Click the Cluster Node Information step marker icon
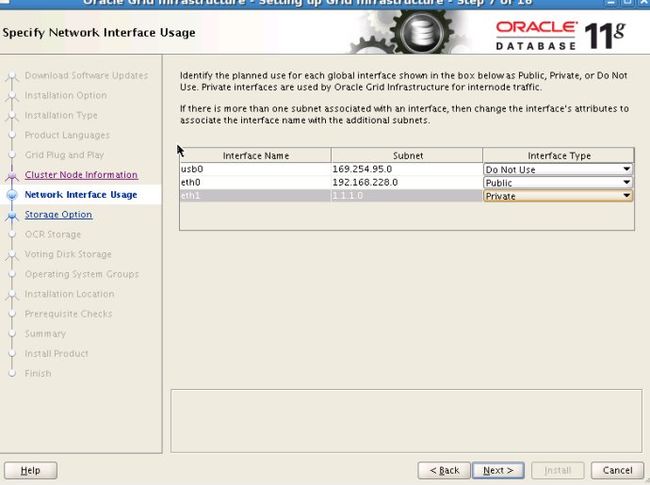Screen dimensions: 650x485 (x=12, y=176)
